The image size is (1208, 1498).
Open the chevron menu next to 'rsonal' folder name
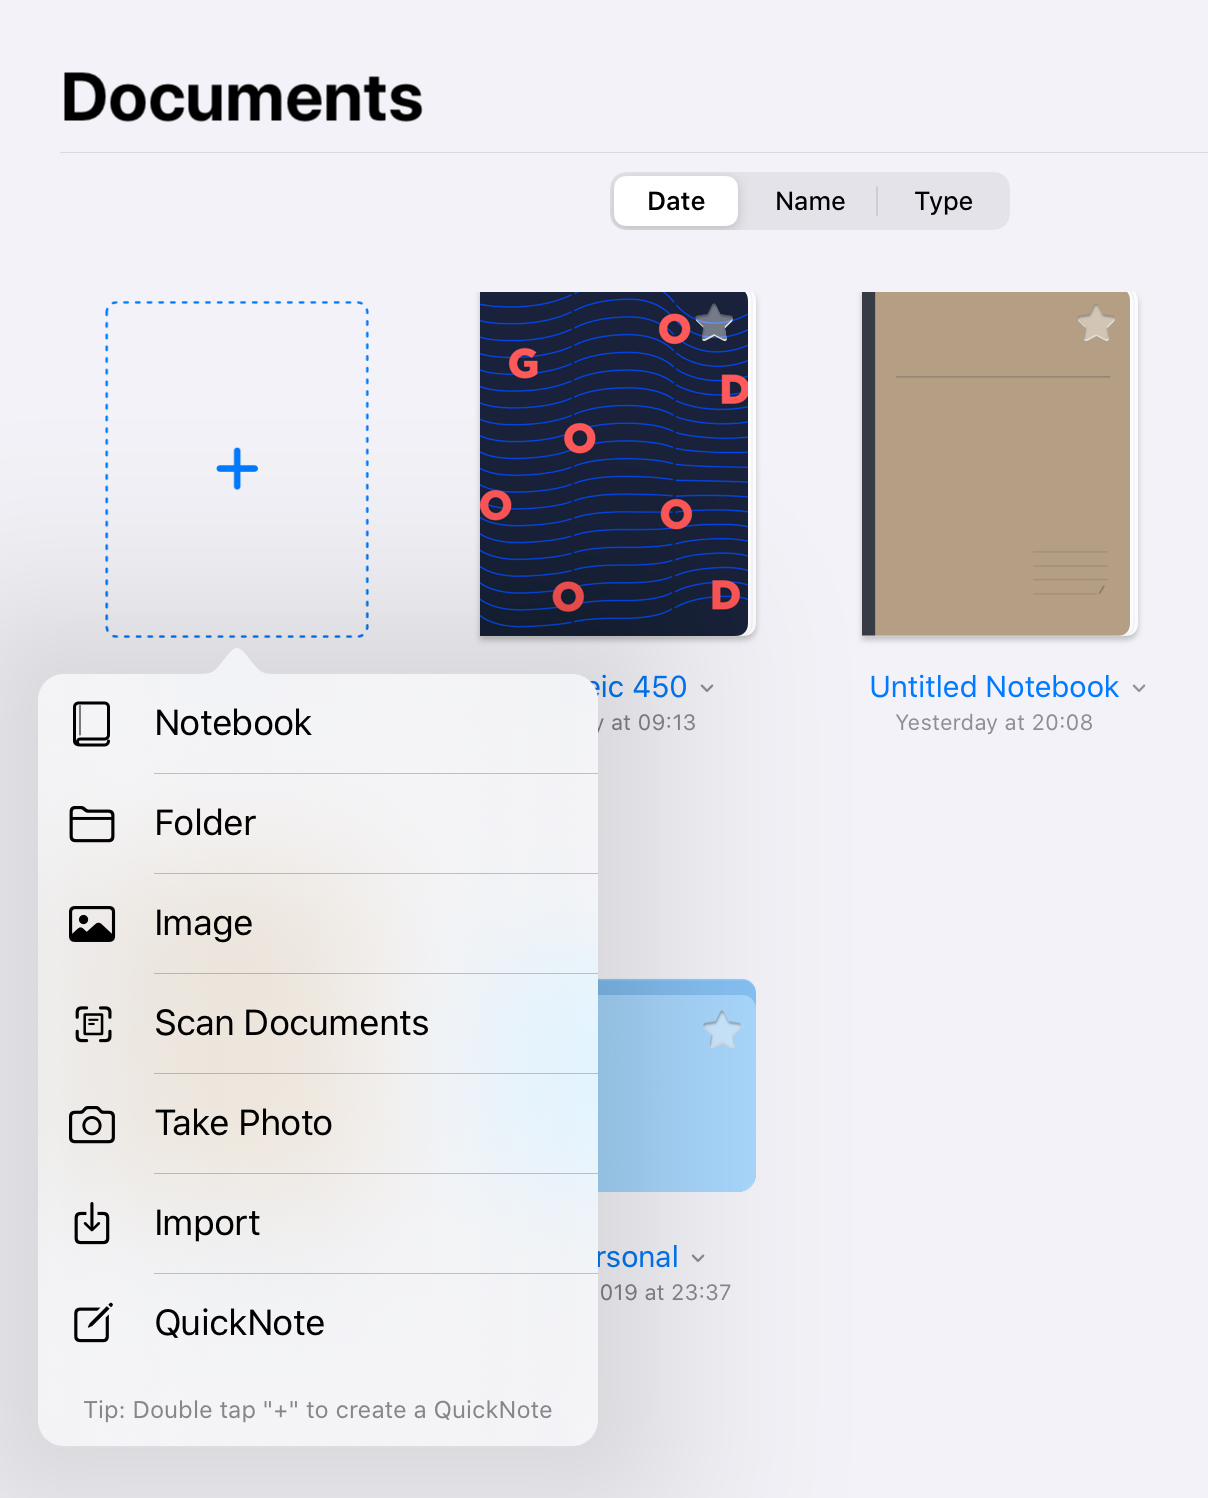(698, 1258)
